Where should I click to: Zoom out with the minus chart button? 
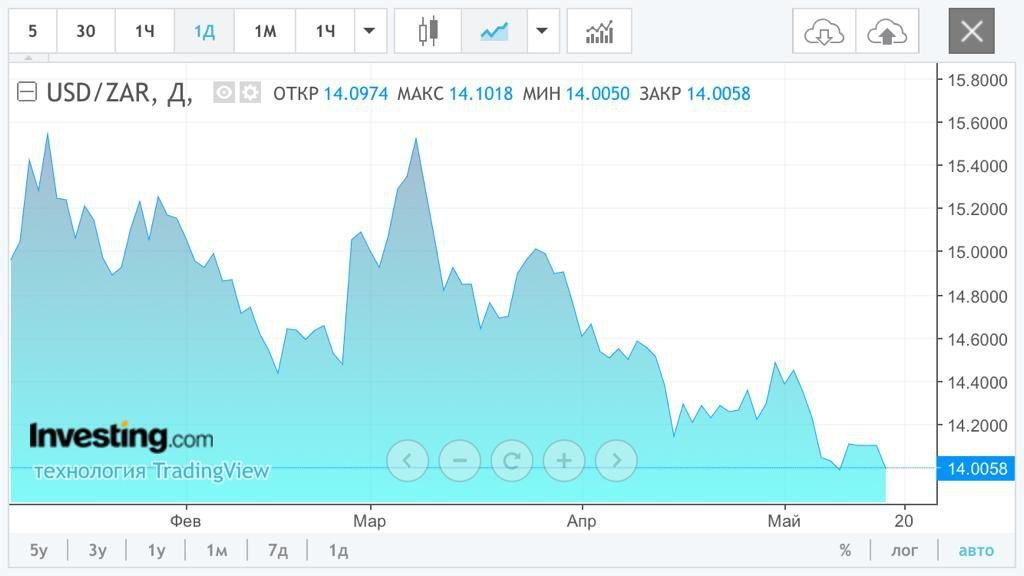tap(460, 460)
